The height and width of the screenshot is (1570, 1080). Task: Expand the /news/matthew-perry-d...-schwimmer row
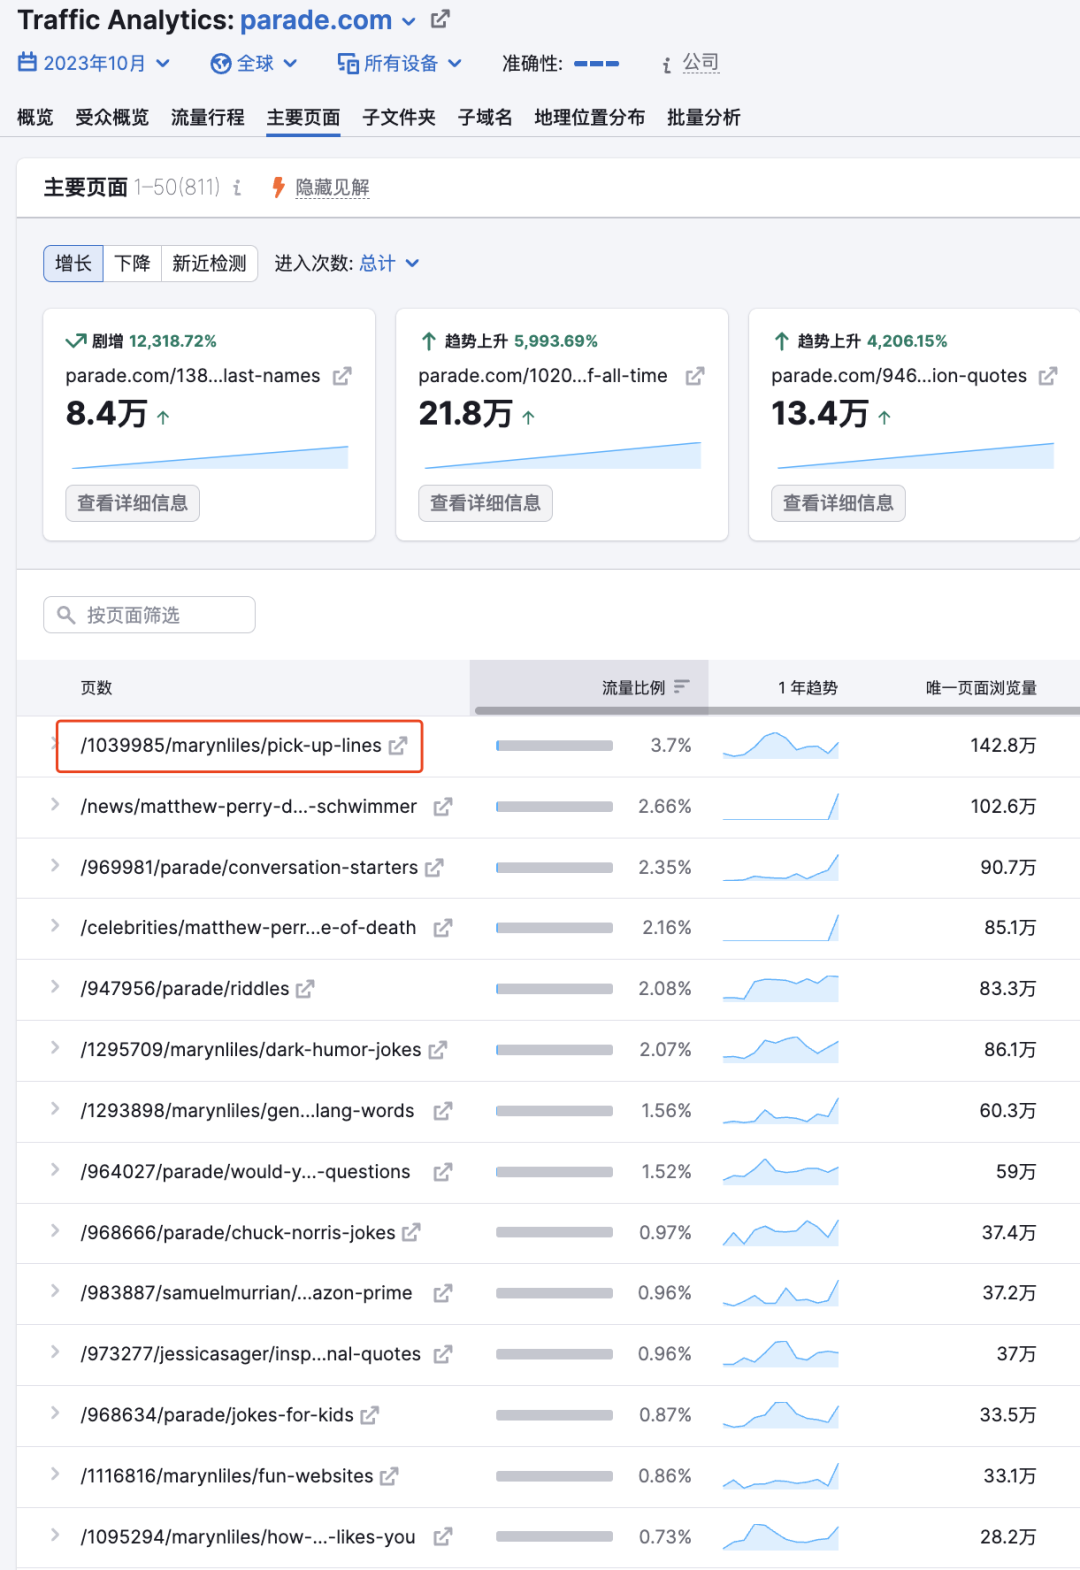(x=55, y=804)
